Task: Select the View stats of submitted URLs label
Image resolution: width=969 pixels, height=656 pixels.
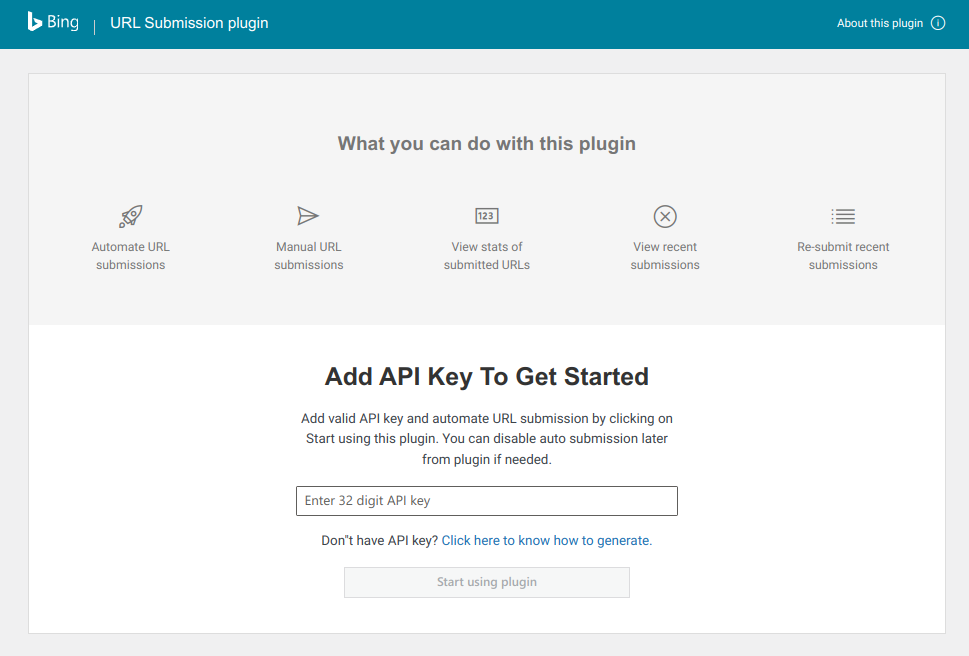Action: 487,256
